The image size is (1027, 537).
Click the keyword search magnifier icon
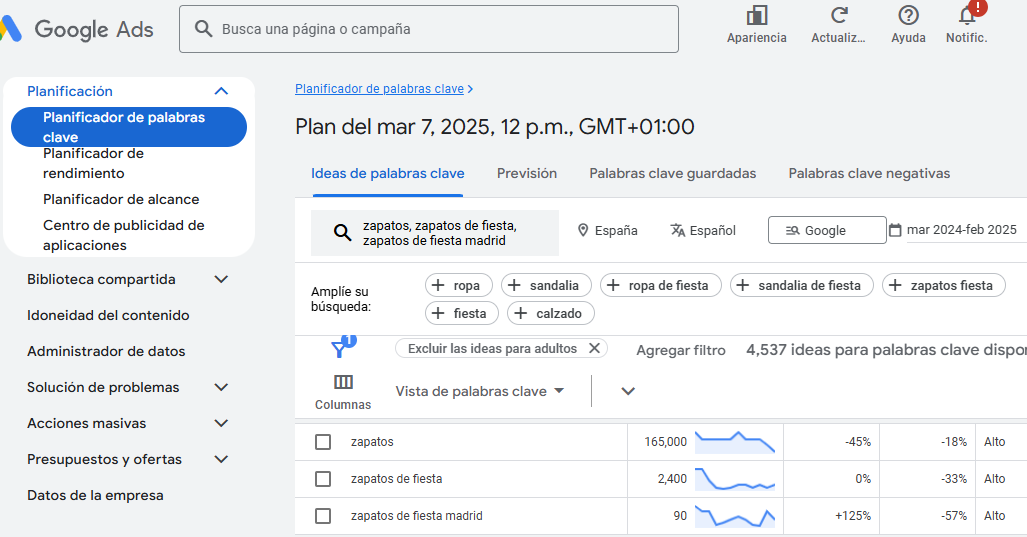[x=343, y=232]
